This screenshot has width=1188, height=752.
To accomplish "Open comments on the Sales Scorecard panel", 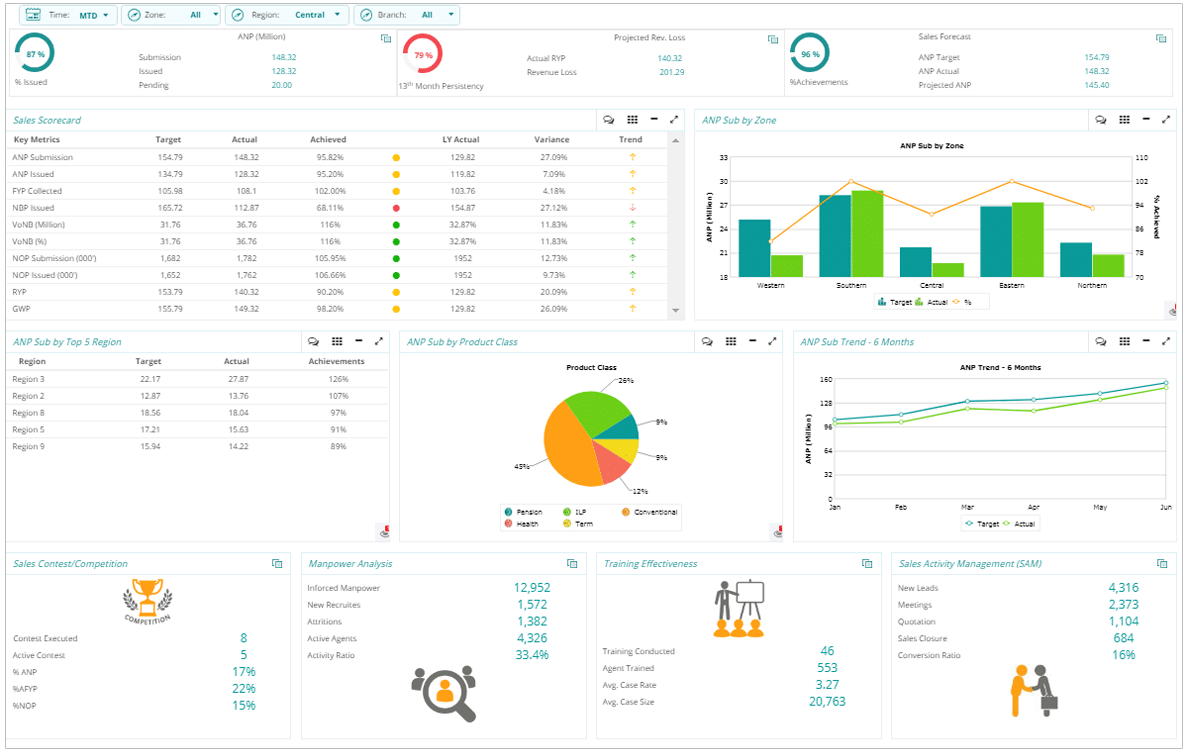I will point(608,120).
